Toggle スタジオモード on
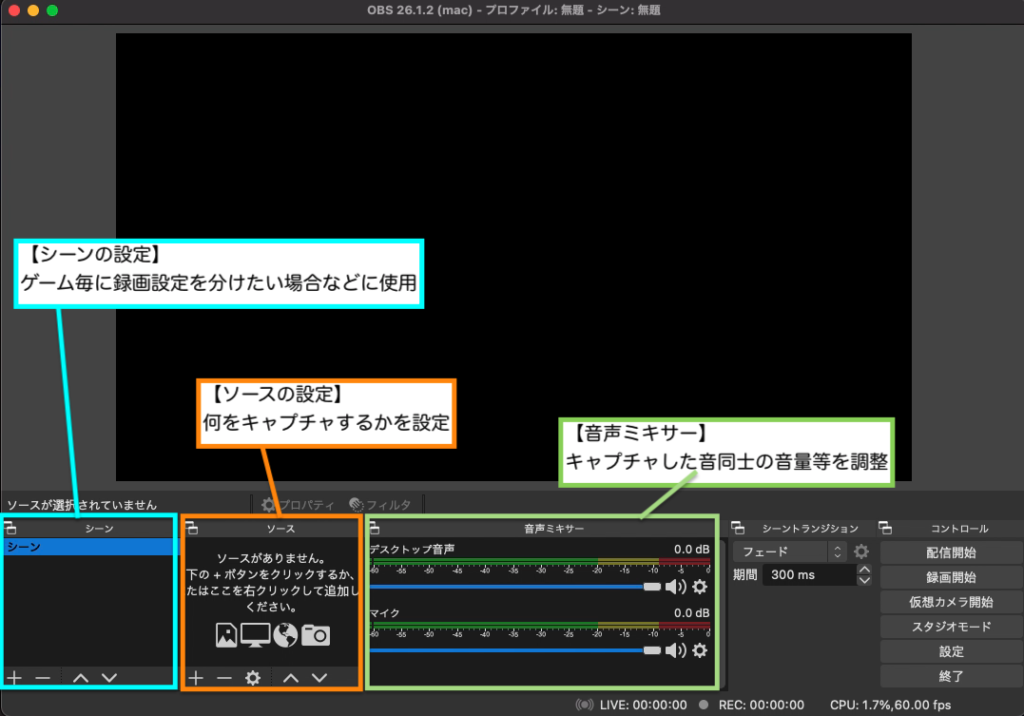Image resolution: width=1024 pixels, height=716 pixels. (951, 626)
